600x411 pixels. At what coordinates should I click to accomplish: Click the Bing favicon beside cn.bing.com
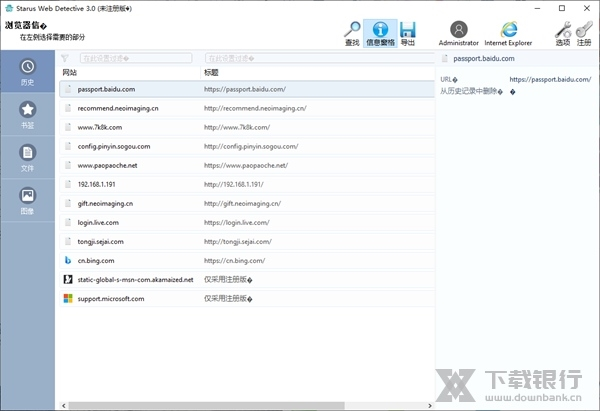point(68,260)
